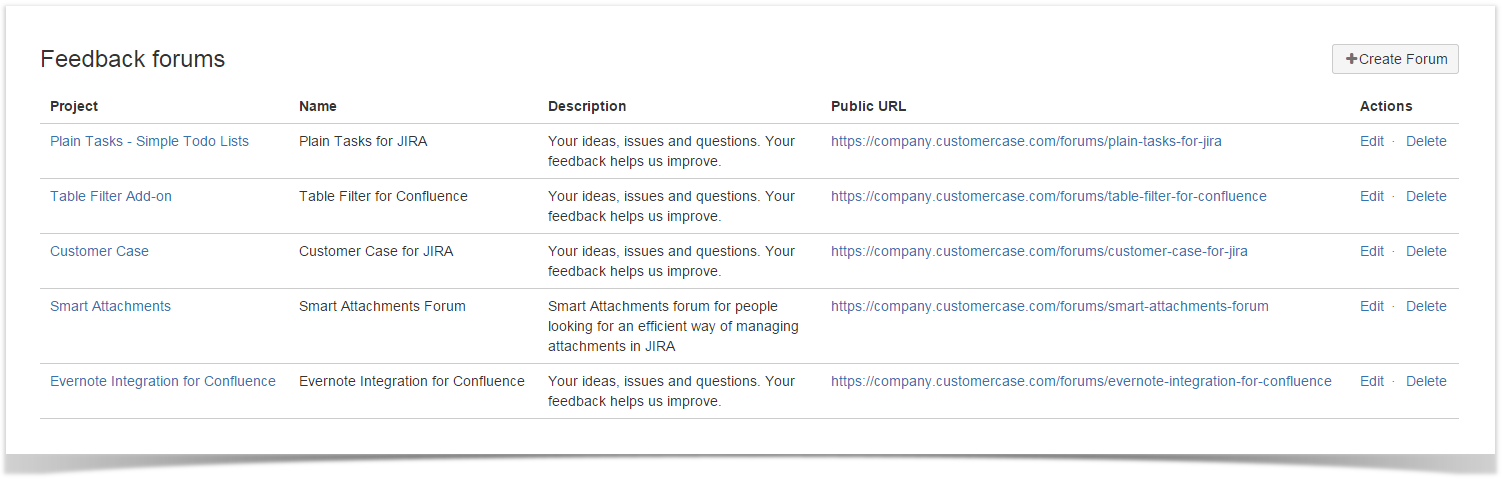Edit the Plain Tasks for JIRA forum
1509x483 pixels.
[1372, 141]
